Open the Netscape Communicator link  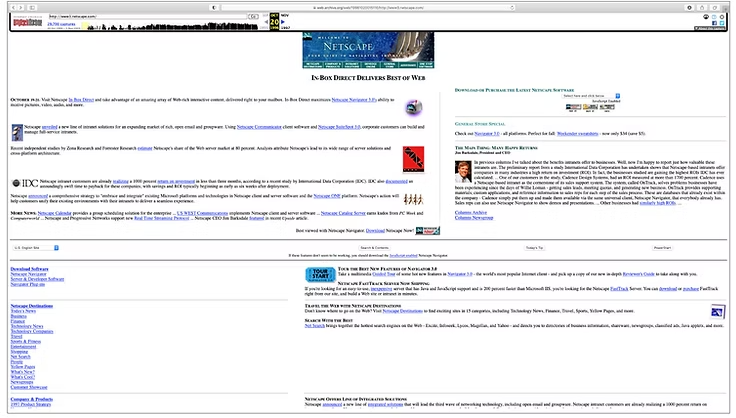(x=259, y=127)
